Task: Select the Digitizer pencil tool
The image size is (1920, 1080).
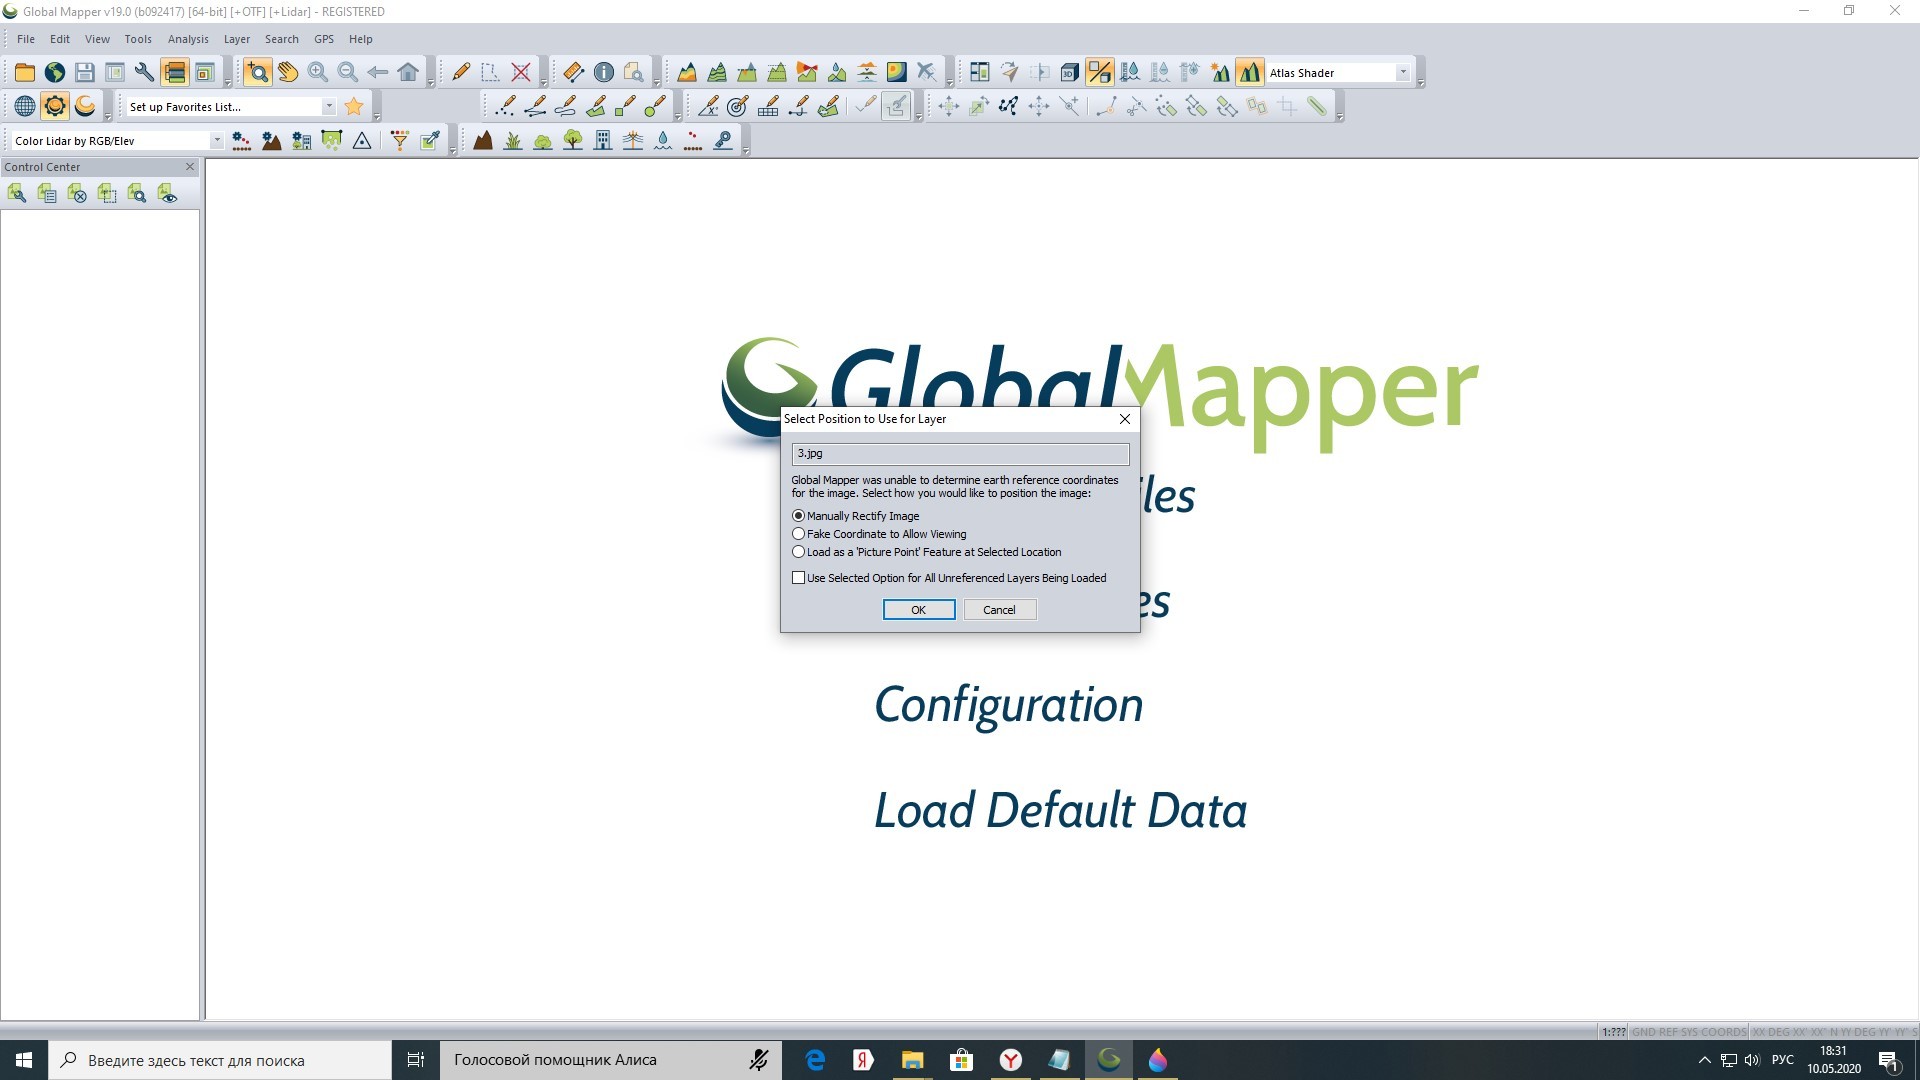Action: click(461, 72)
